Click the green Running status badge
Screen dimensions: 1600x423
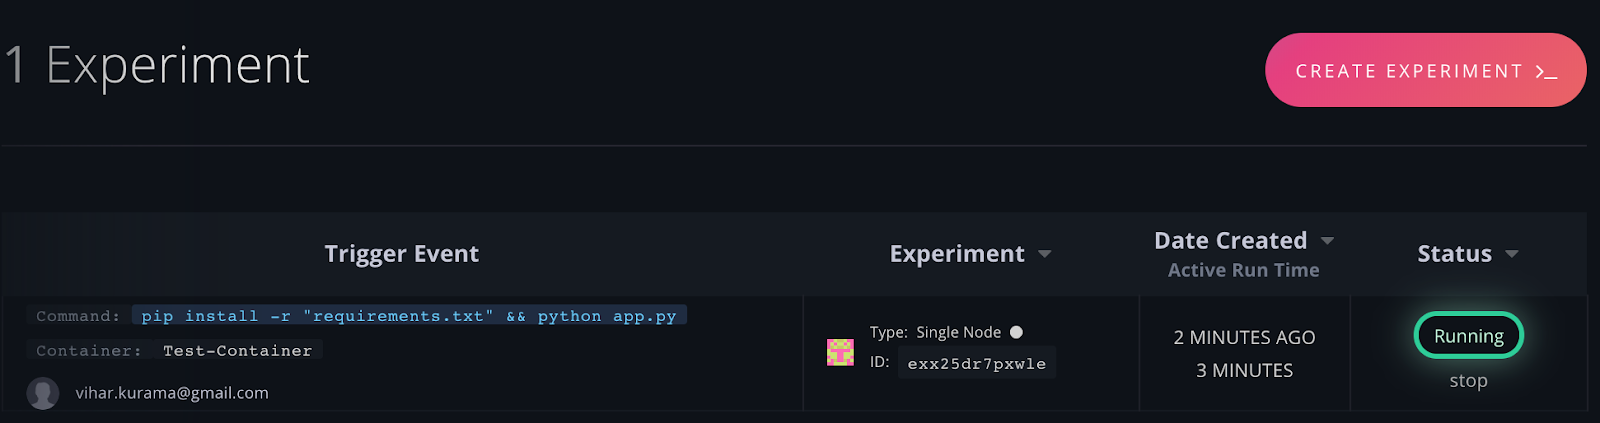point(1468,336)
